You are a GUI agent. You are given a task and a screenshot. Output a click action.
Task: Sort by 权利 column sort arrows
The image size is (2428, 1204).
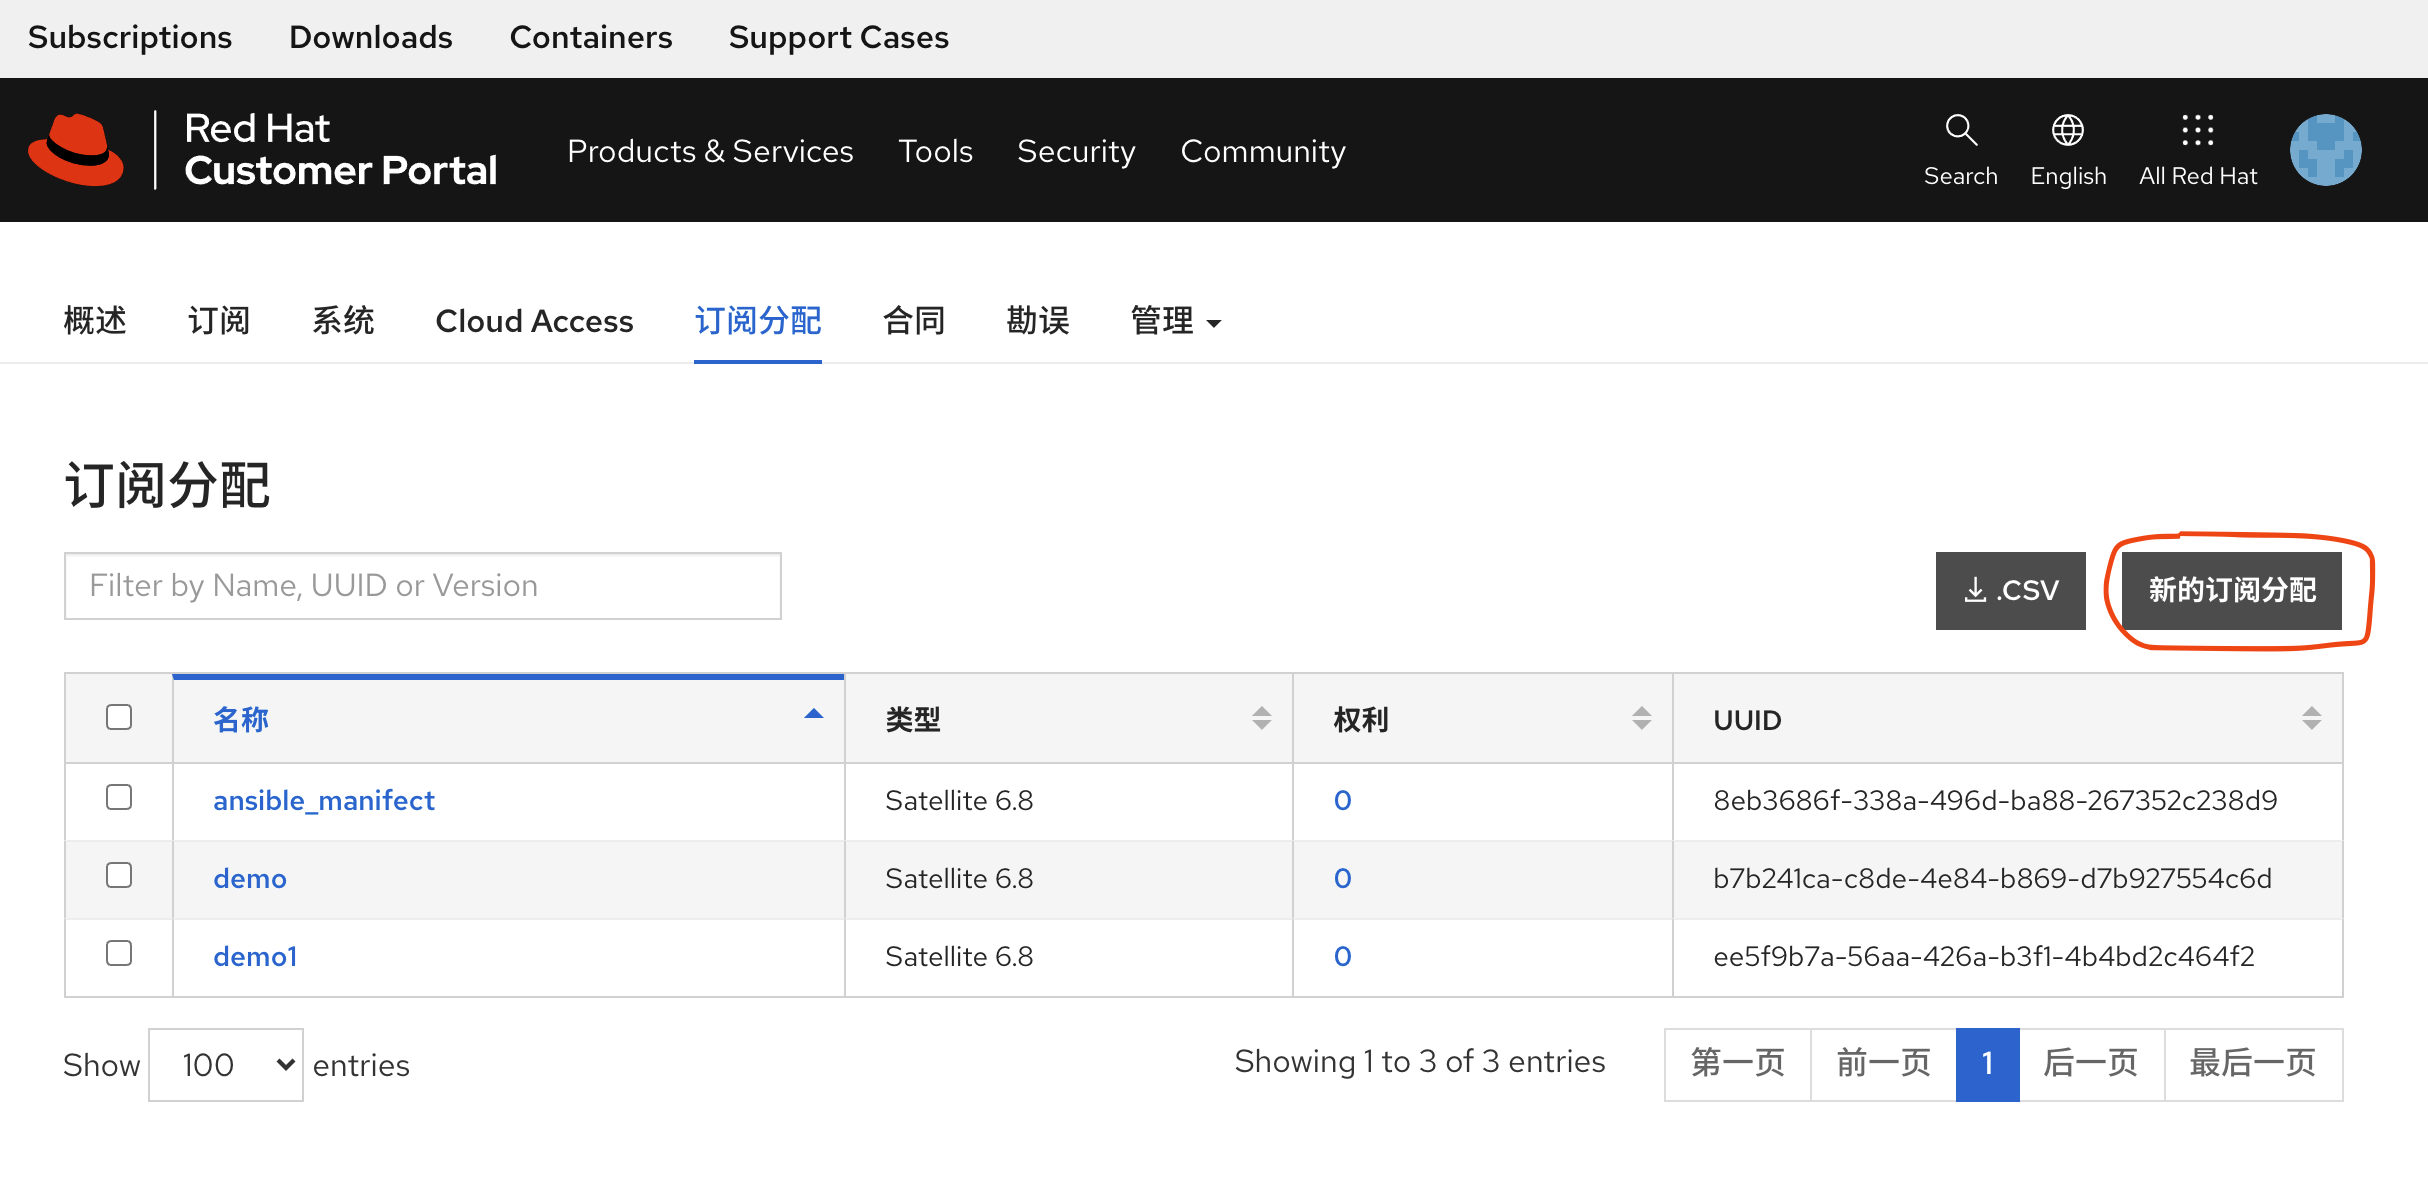click(x=1641, y=718)
